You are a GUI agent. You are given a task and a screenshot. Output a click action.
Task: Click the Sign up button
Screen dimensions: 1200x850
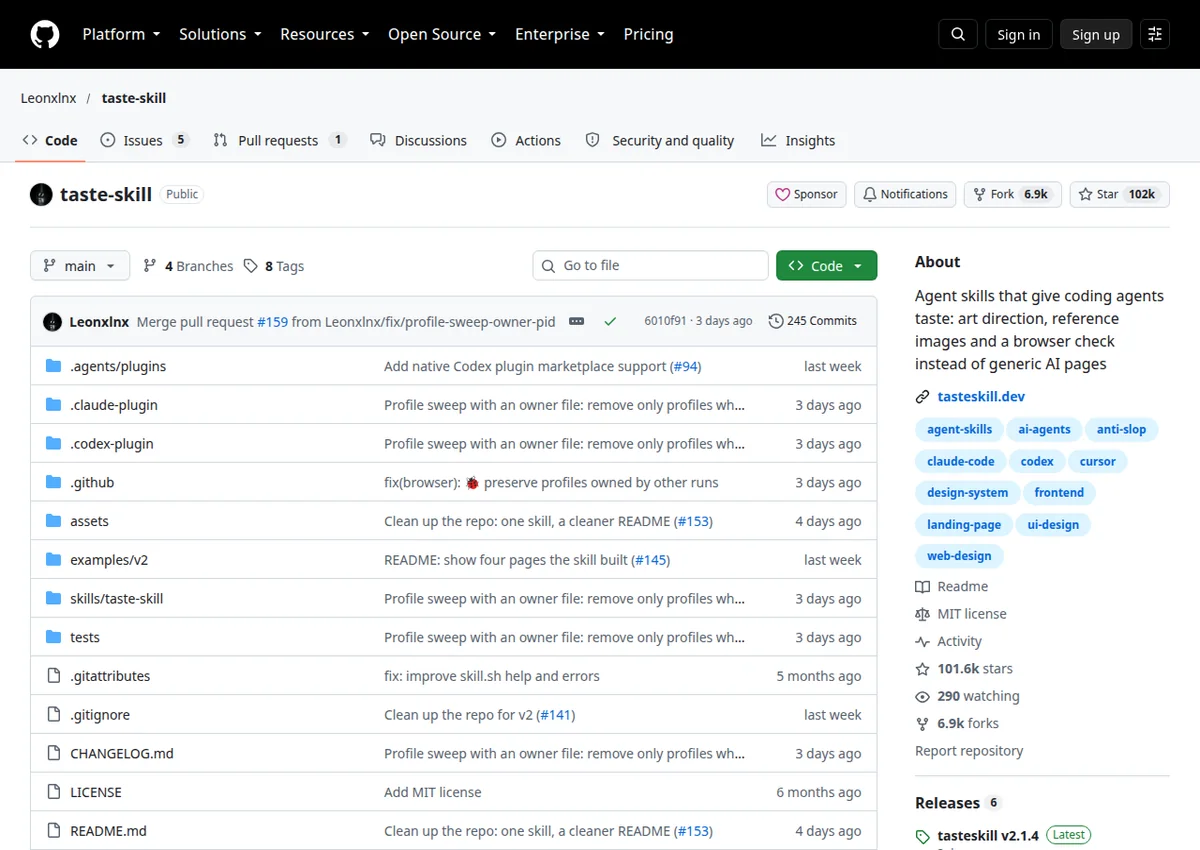point(1096,34)
